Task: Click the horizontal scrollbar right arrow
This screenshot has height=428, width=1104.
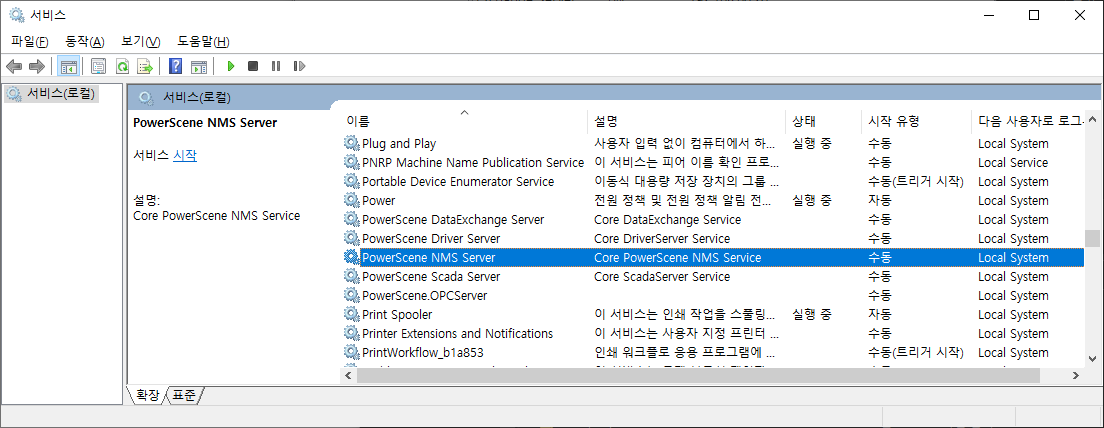Action: click(x=1075, y=376)
